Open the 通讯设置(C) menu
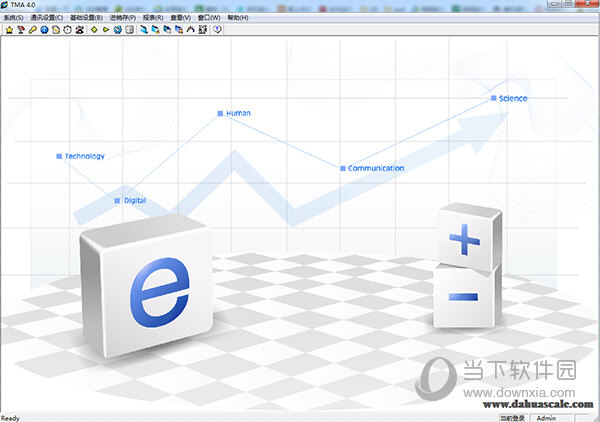 tap(47, 18)
